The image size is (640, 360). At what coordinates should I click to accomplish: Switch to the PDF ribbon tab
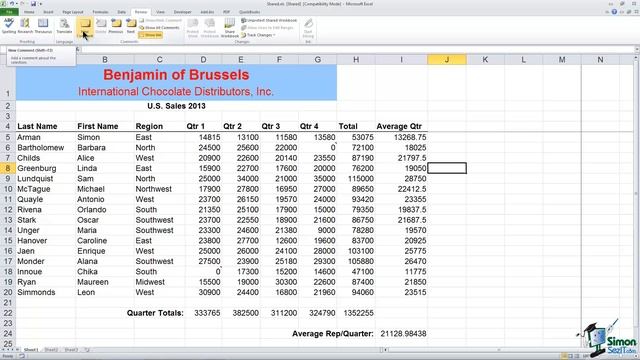click(226, 12)
